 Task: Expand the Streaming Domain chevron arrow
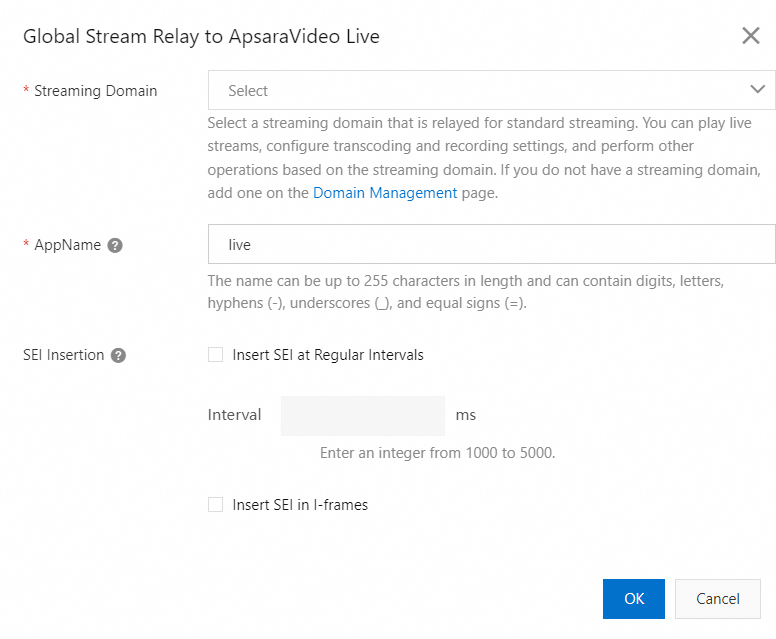pyautogui.click(x=757, y=90)
